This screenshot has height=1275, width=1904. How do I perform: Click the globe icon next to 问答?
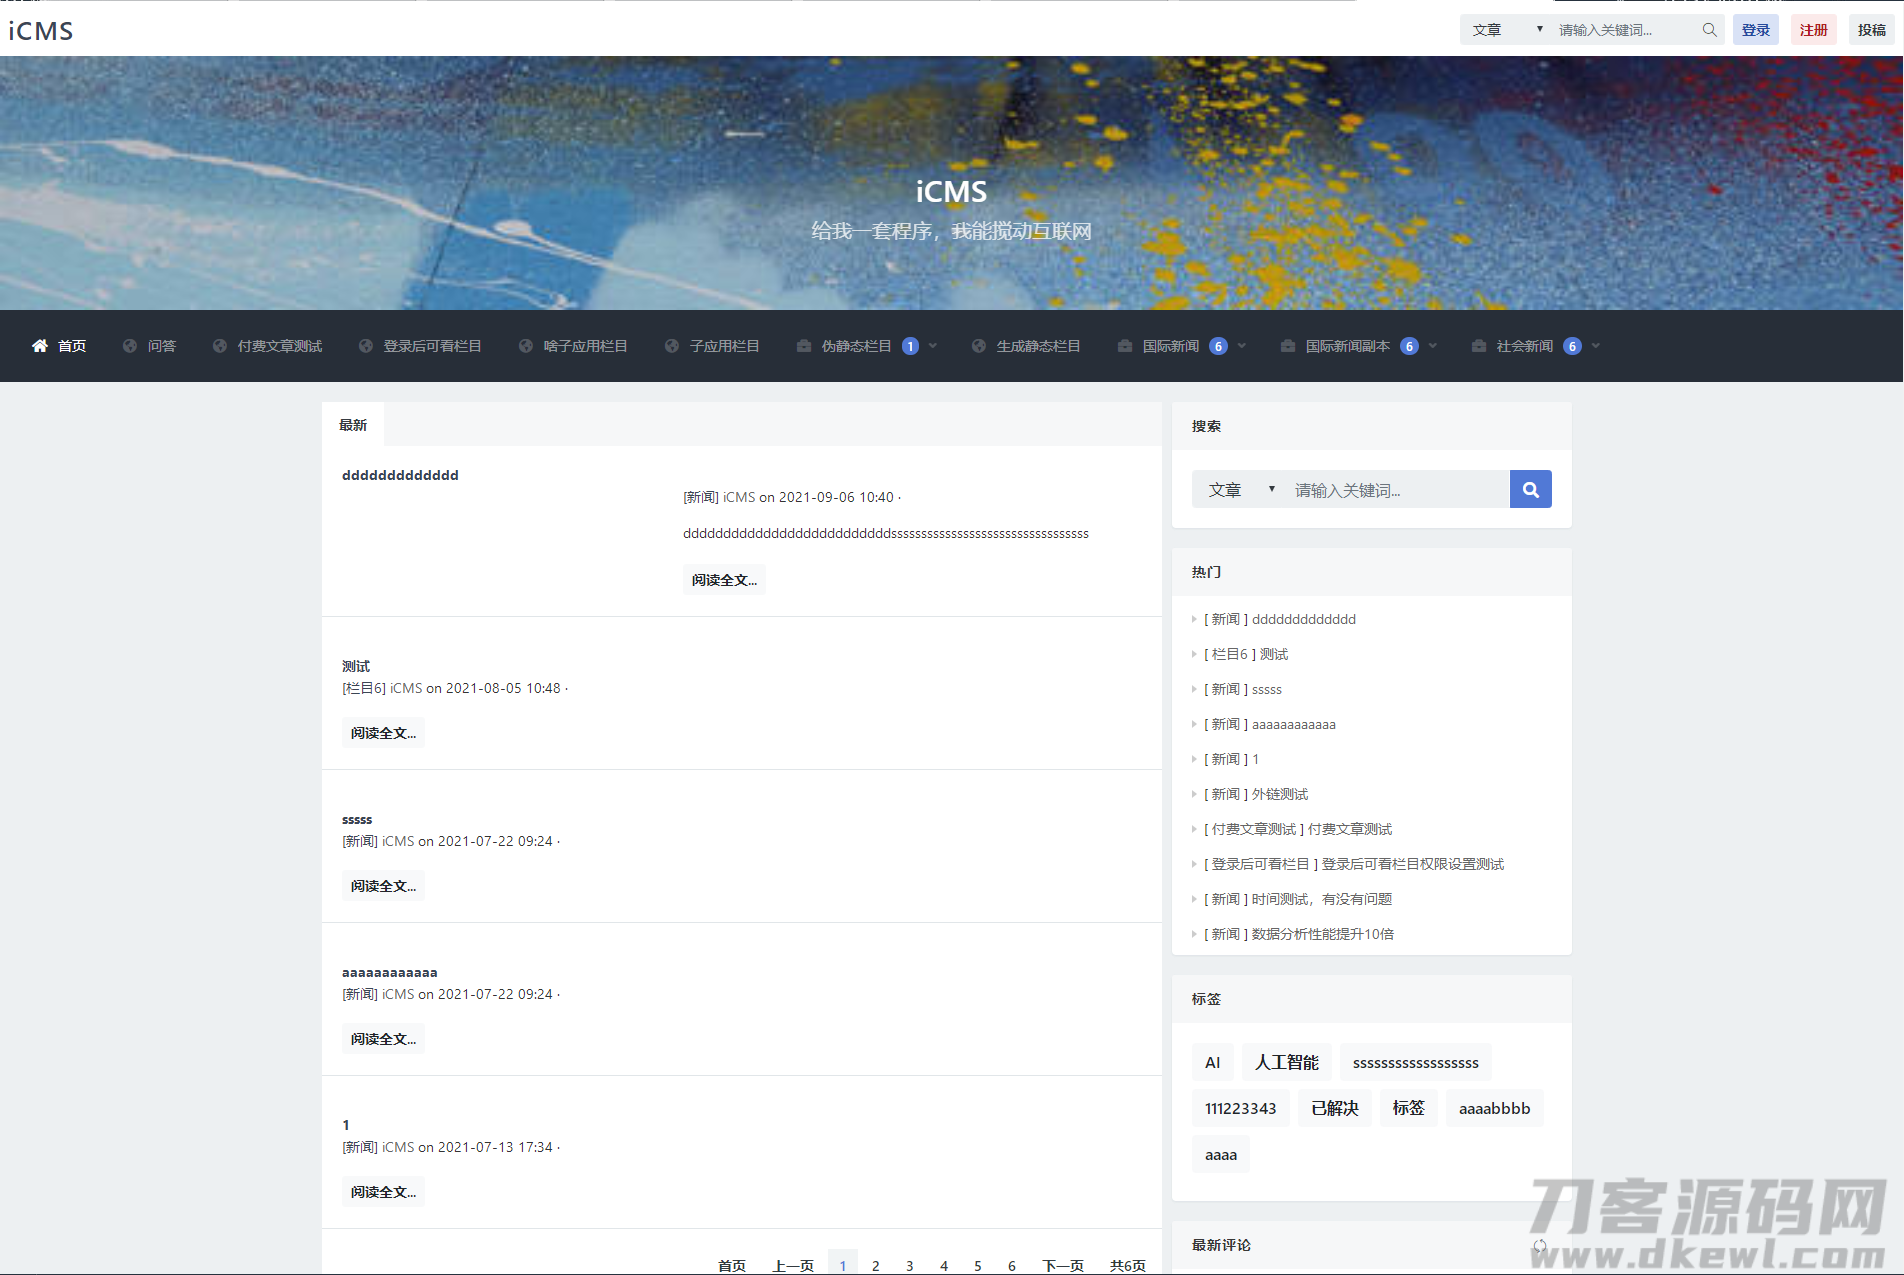coord(130,345)
